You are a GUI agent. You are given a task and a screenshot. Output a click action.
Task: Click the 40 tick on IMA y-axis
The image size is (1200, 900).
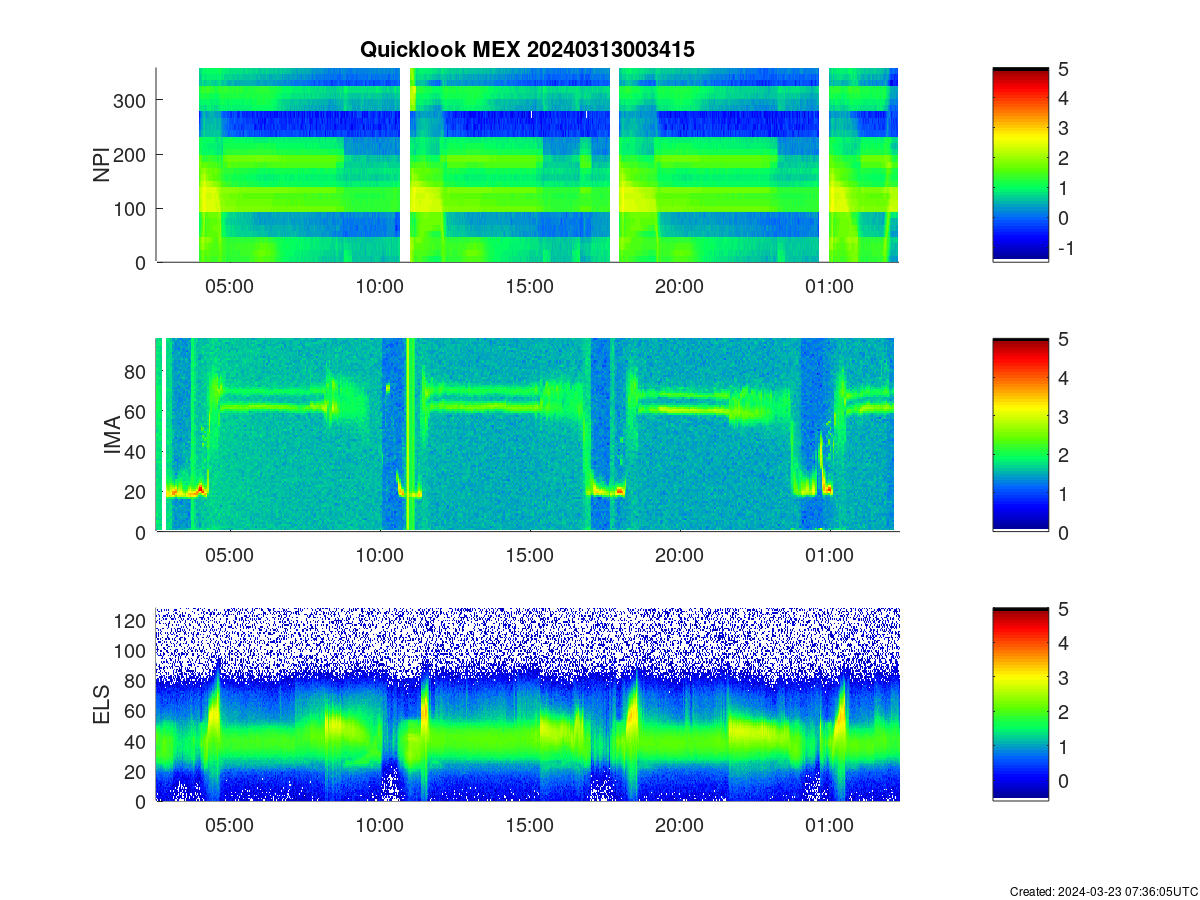click(135, 451)
